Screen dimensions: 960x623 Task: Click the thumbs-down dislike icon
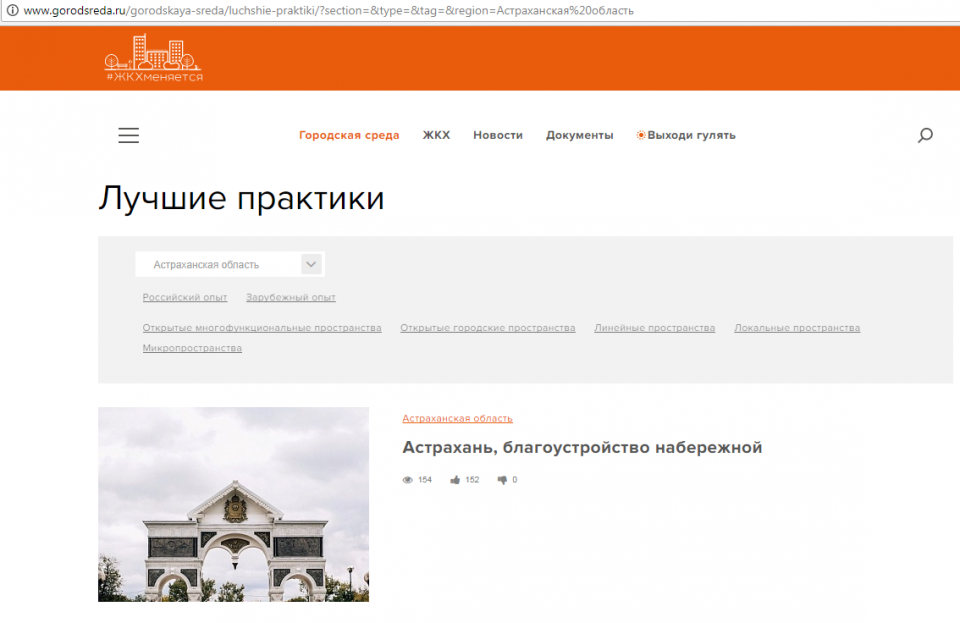point(502,480)
